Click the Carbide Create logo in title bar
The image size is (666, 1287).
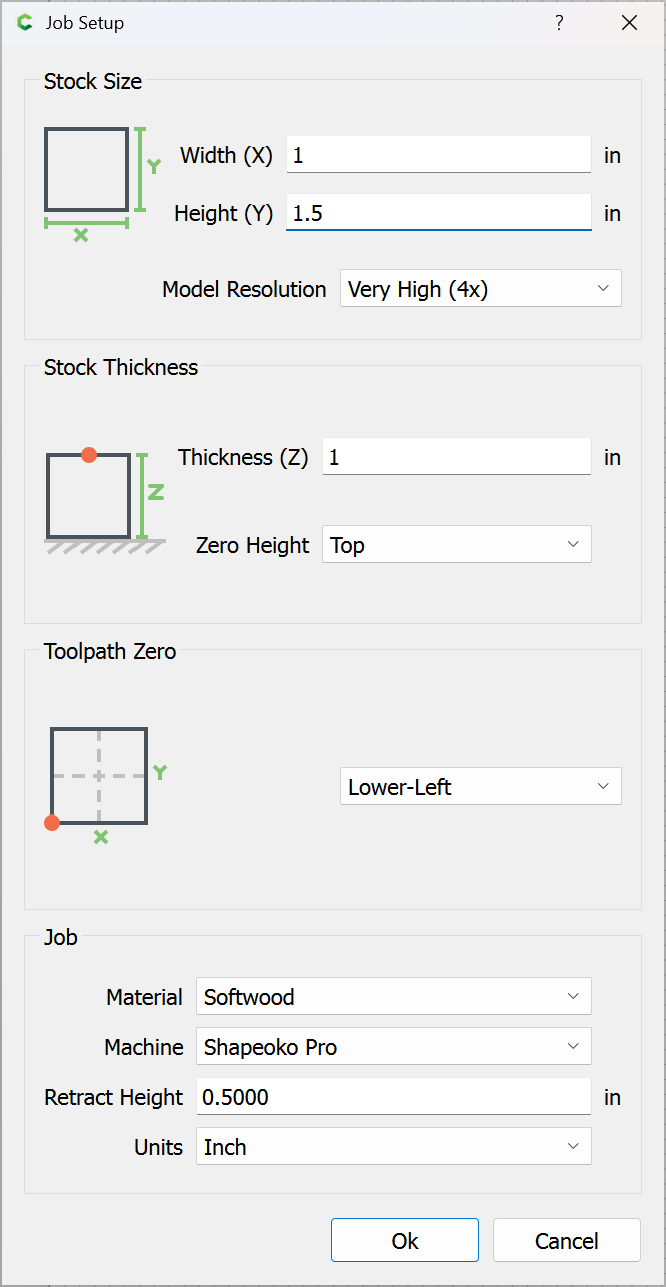point(25,23)
